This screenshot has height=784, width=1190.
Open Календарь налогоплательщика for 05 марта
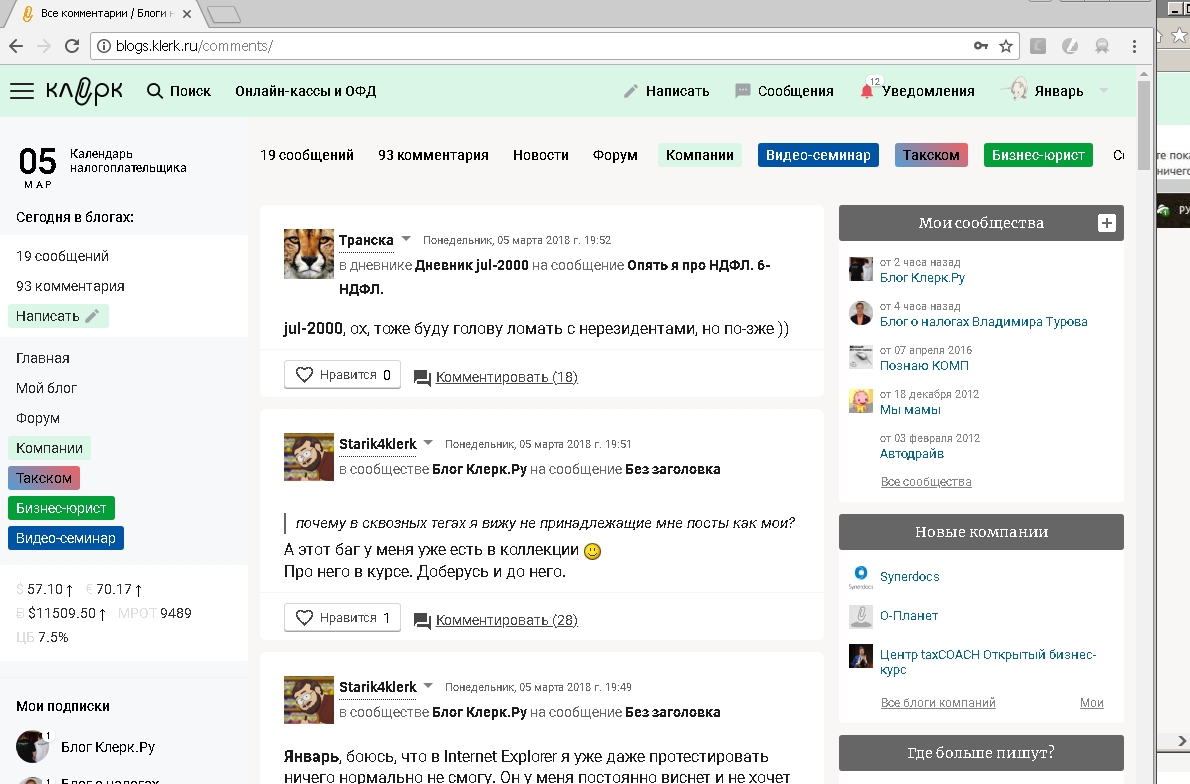click(102, 167)
